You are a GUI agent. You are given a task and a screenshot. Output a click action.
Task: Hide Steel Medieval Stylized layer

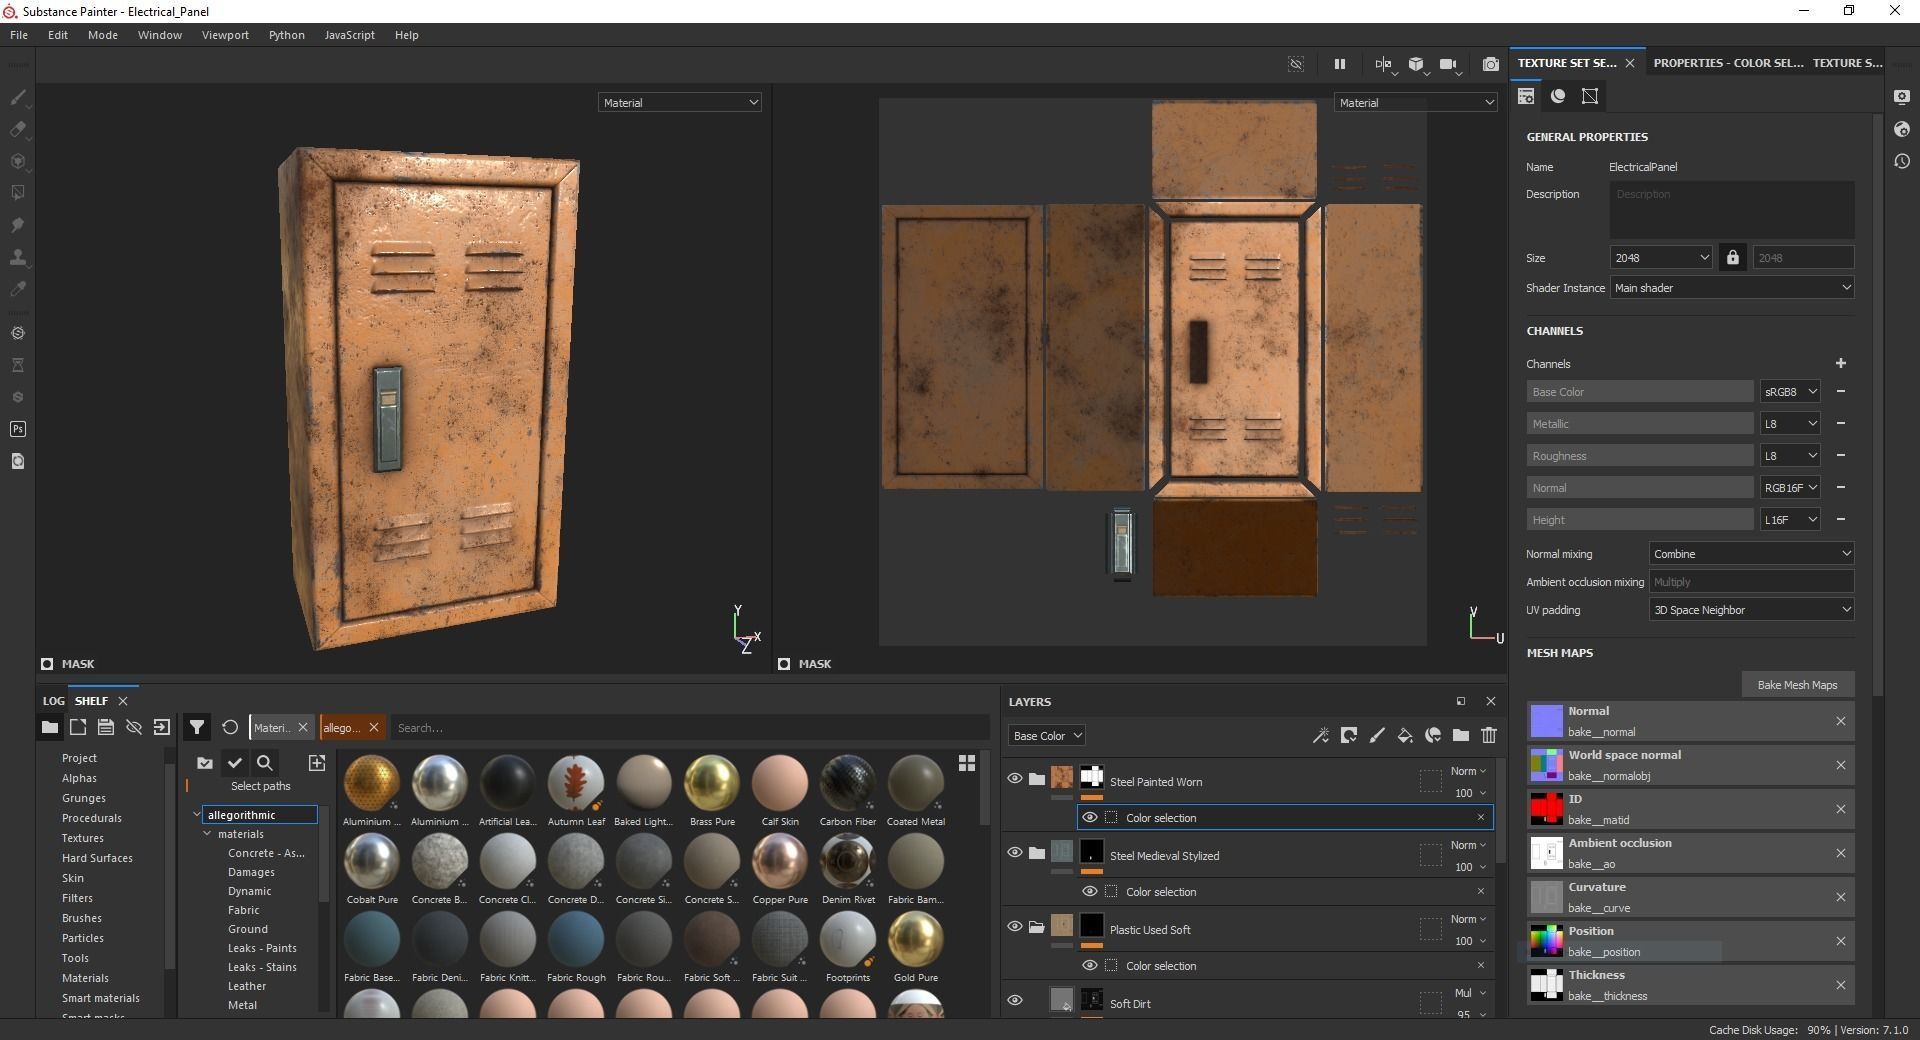pyautogui.click(x=1015, y=852)
